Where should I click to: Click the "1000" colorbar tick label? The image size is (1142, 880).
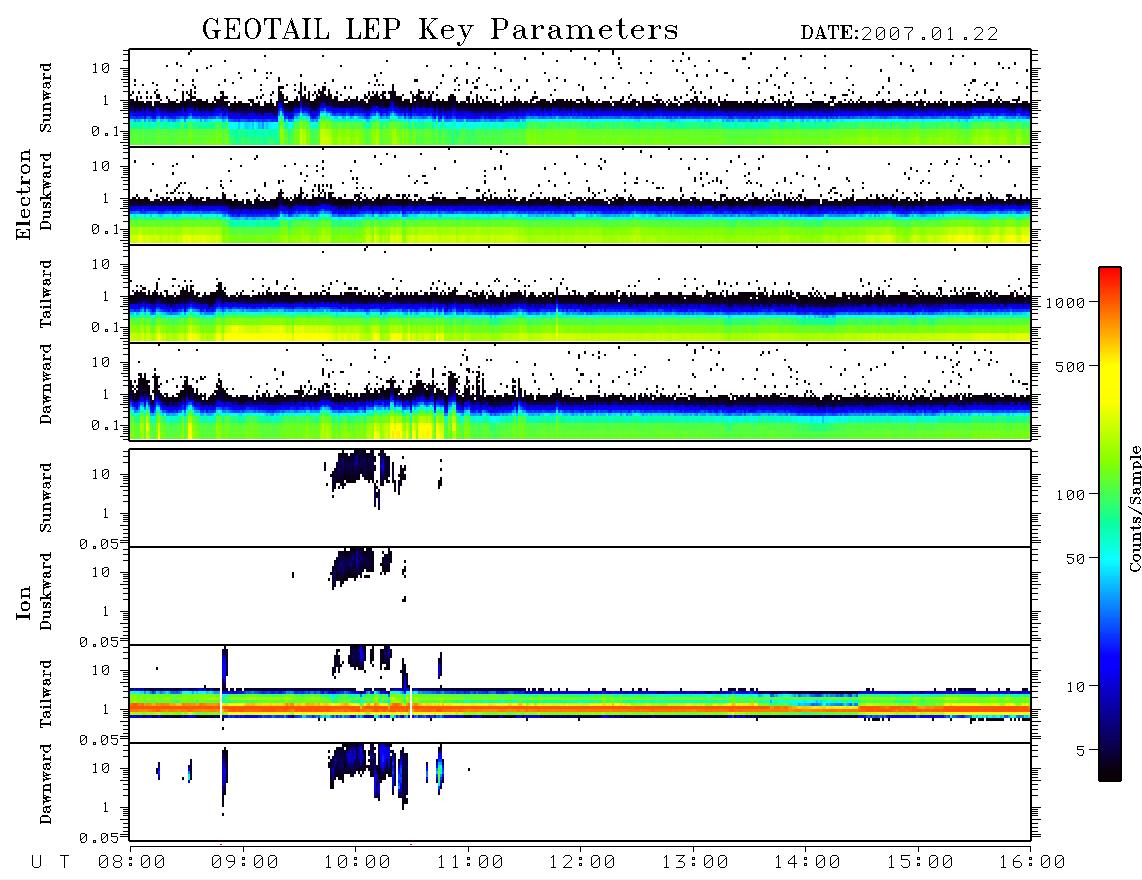(1066, 303)
